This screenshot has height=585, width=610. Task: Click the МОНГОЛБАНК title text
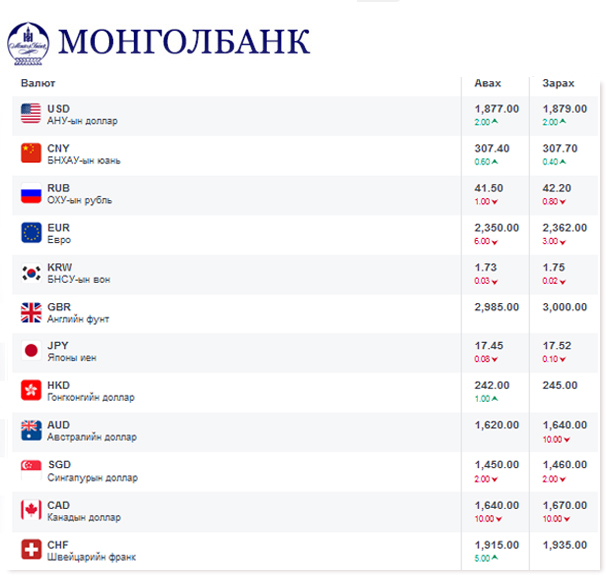pyautogui.click(x=185, y=39)
